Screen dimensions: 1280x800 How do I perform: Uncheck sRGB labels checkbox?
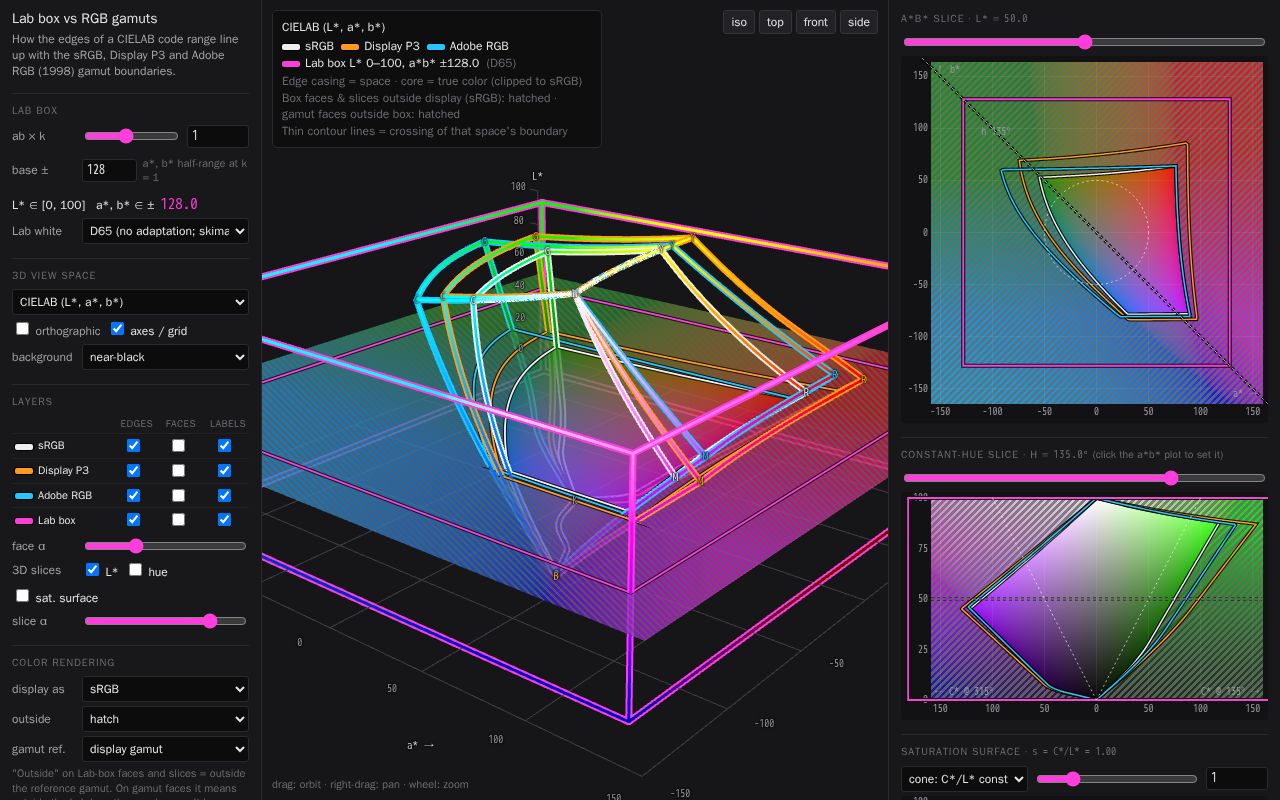point(224,445)
